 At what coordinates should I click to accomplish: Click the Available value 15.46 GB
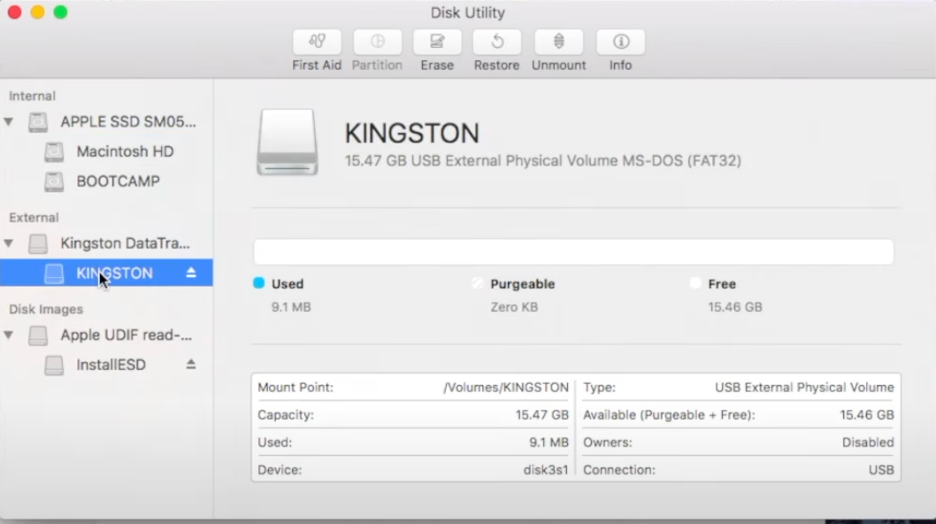867,415
